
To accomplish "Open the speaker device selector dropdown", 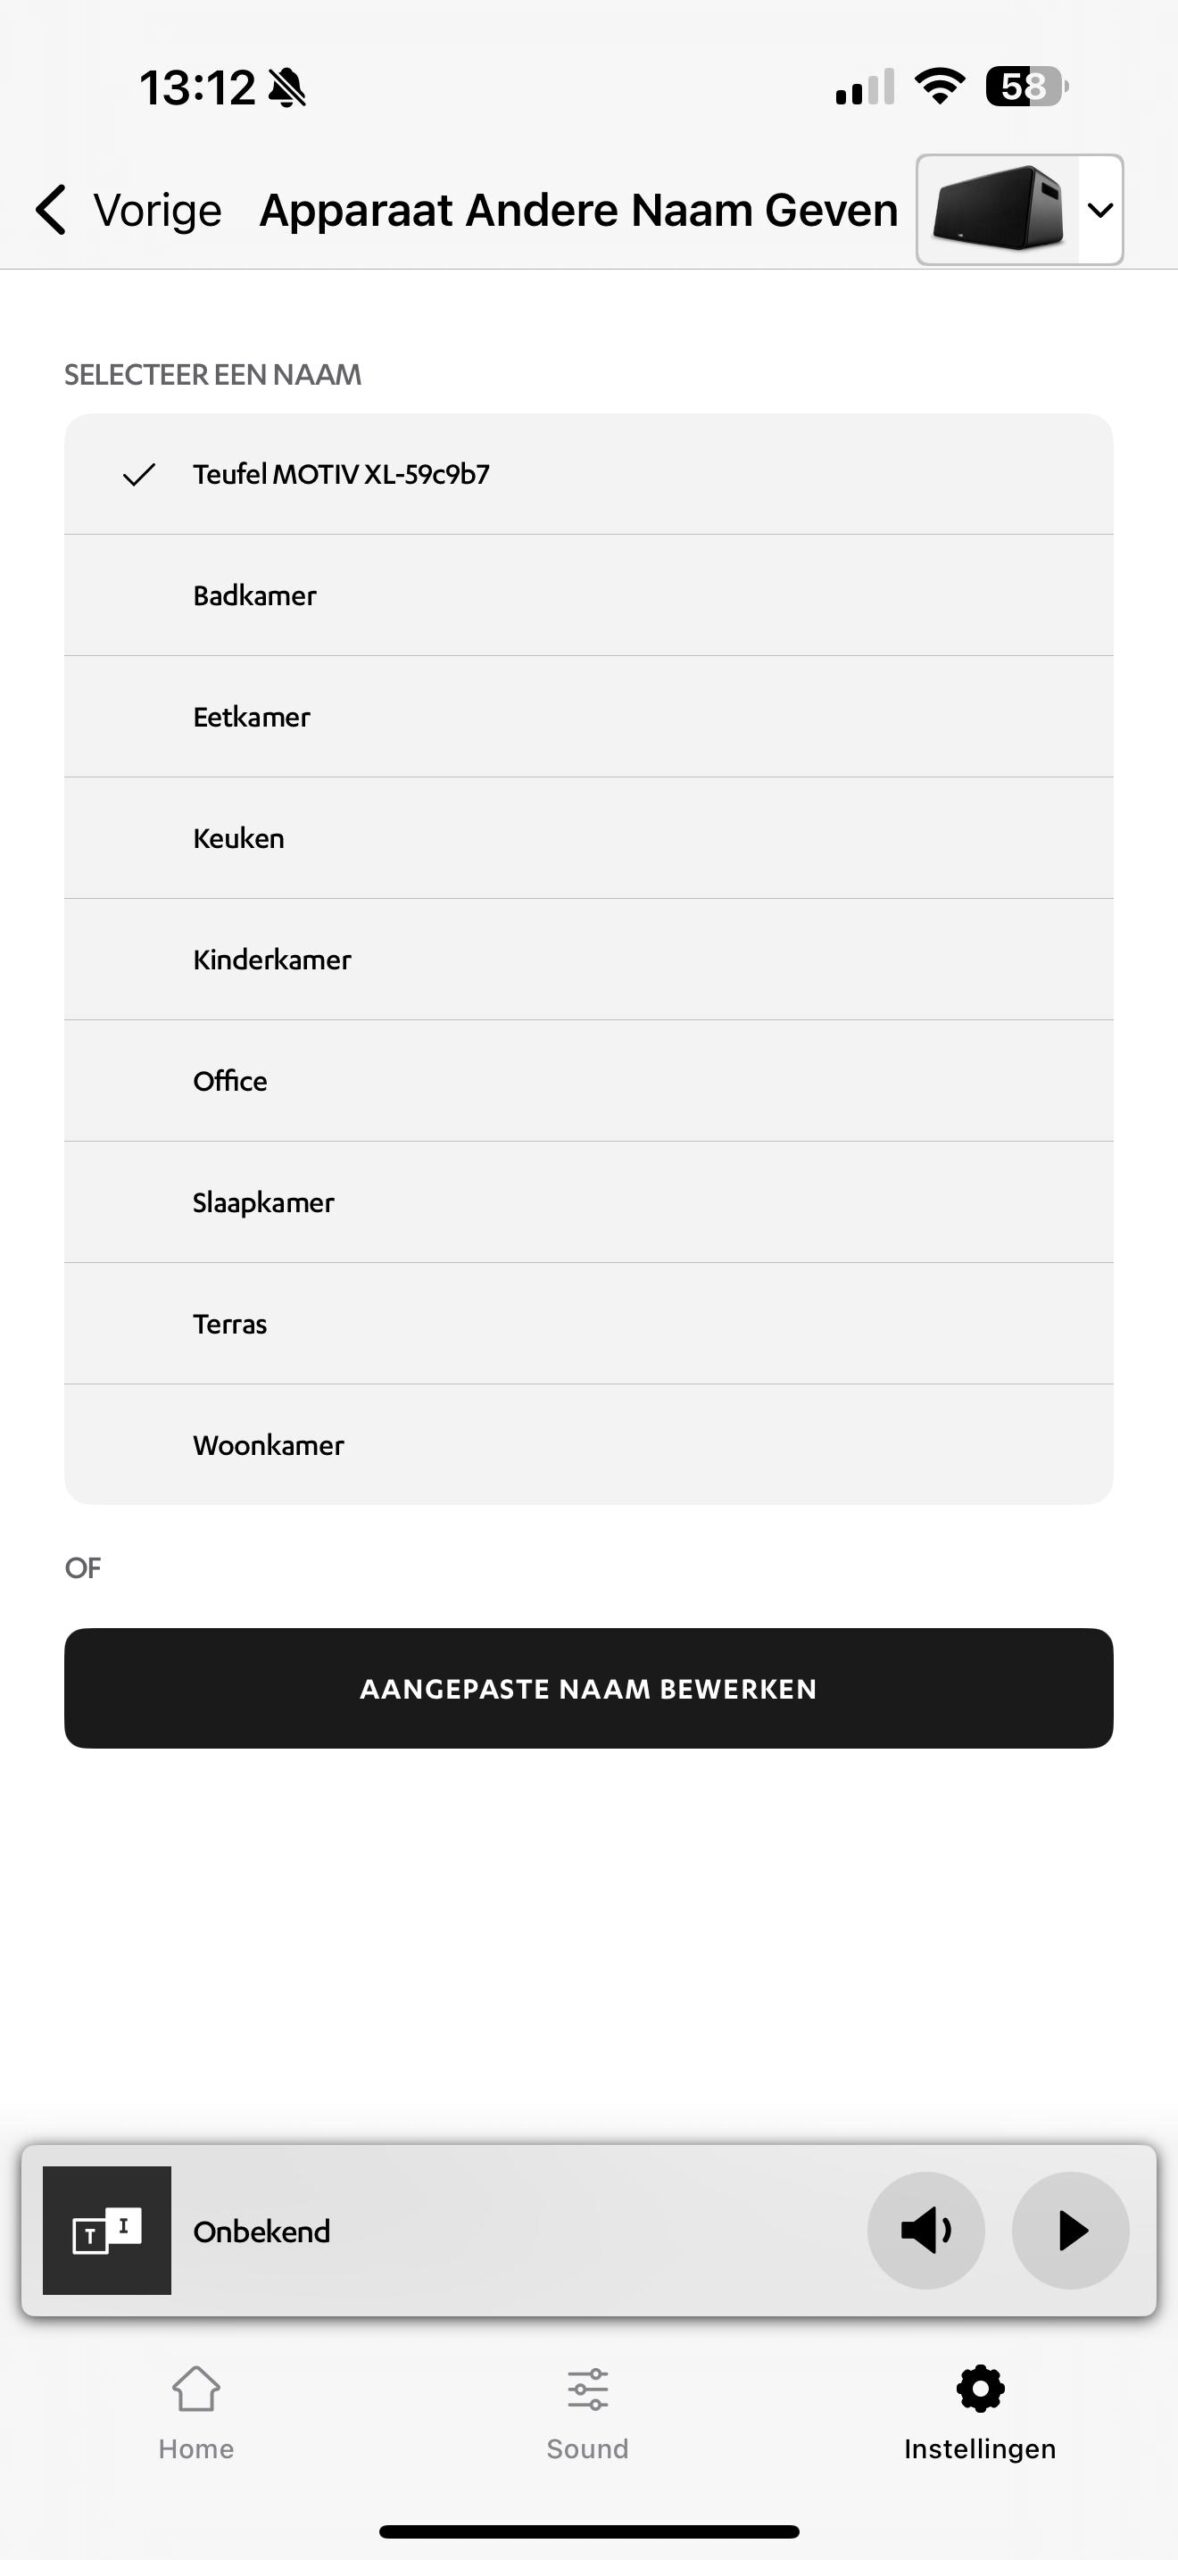I will [x=1100, y=210].
